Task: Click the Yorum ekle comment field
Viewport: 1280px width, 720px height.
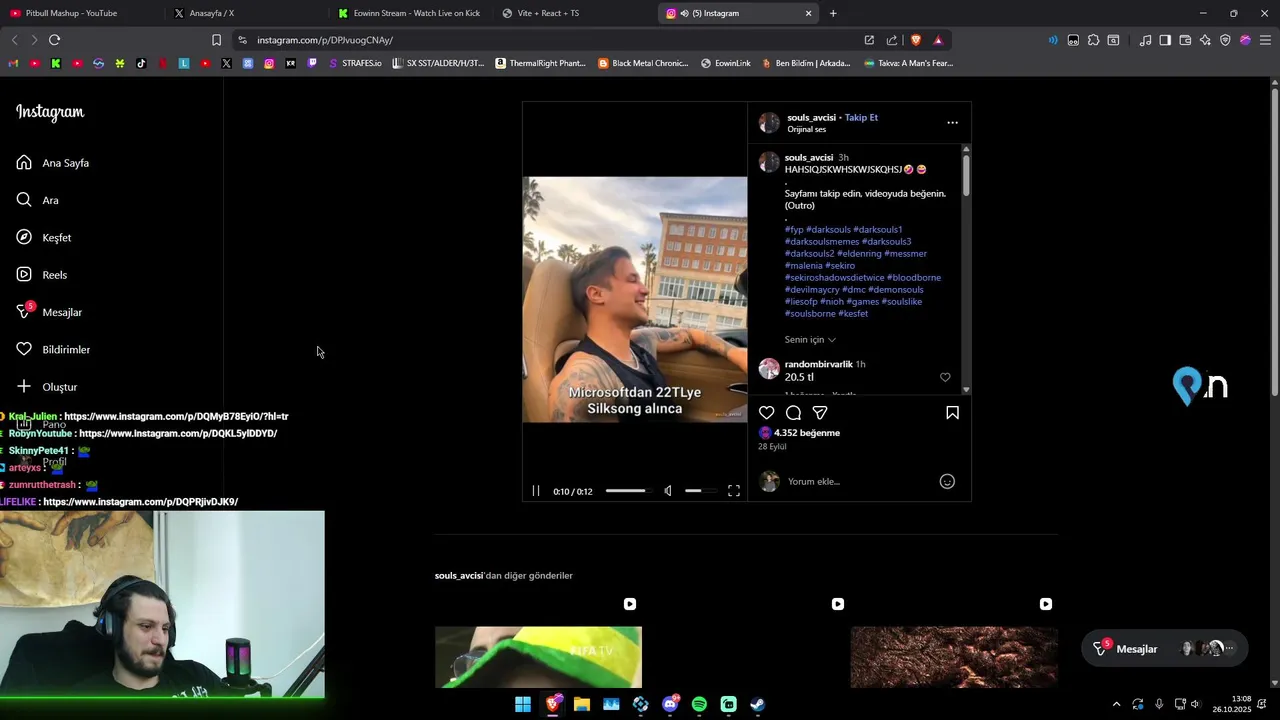Action: tap(860, 482)
